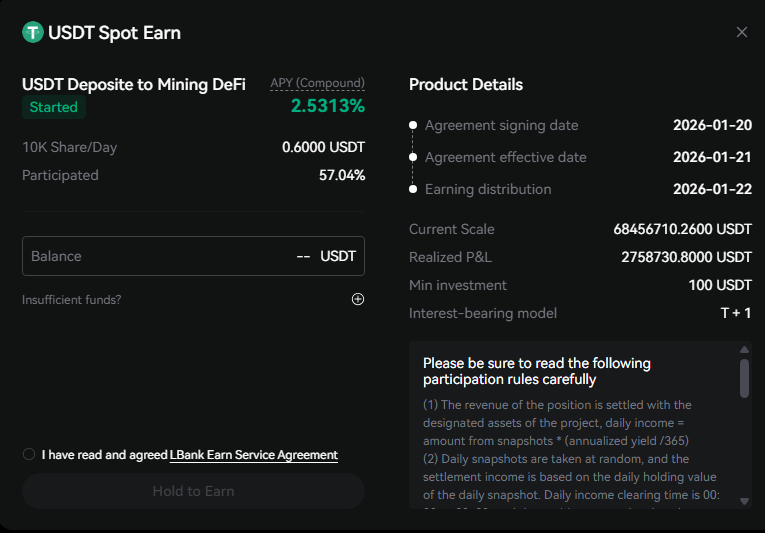The image size is (765, 533).
Task: Click the Agreement effective date timeline dot
Action: [413, 157]
